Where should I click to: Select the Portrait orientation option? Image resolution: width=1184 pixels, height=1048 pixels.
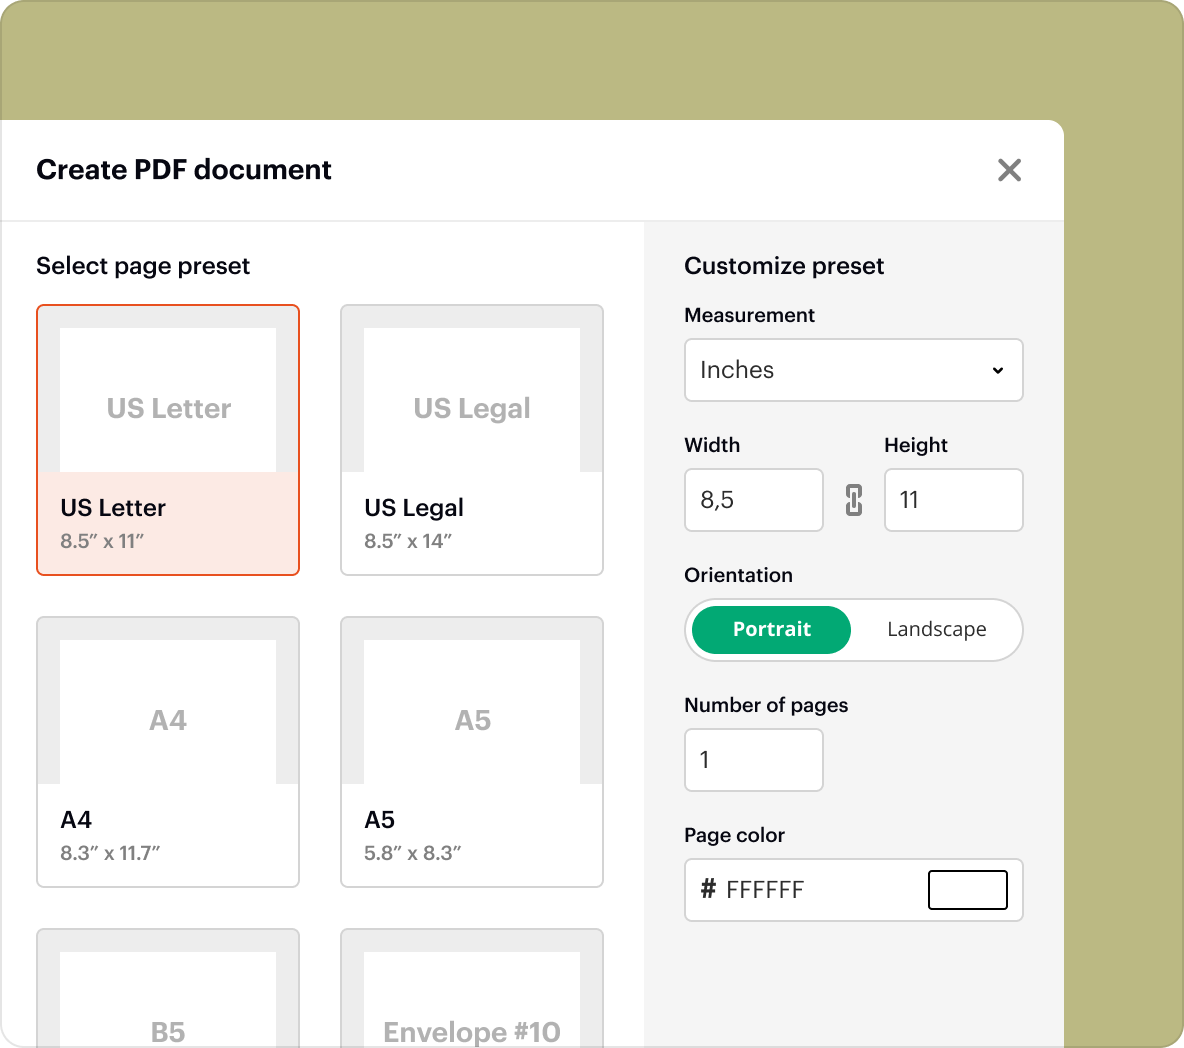(770, 630)
